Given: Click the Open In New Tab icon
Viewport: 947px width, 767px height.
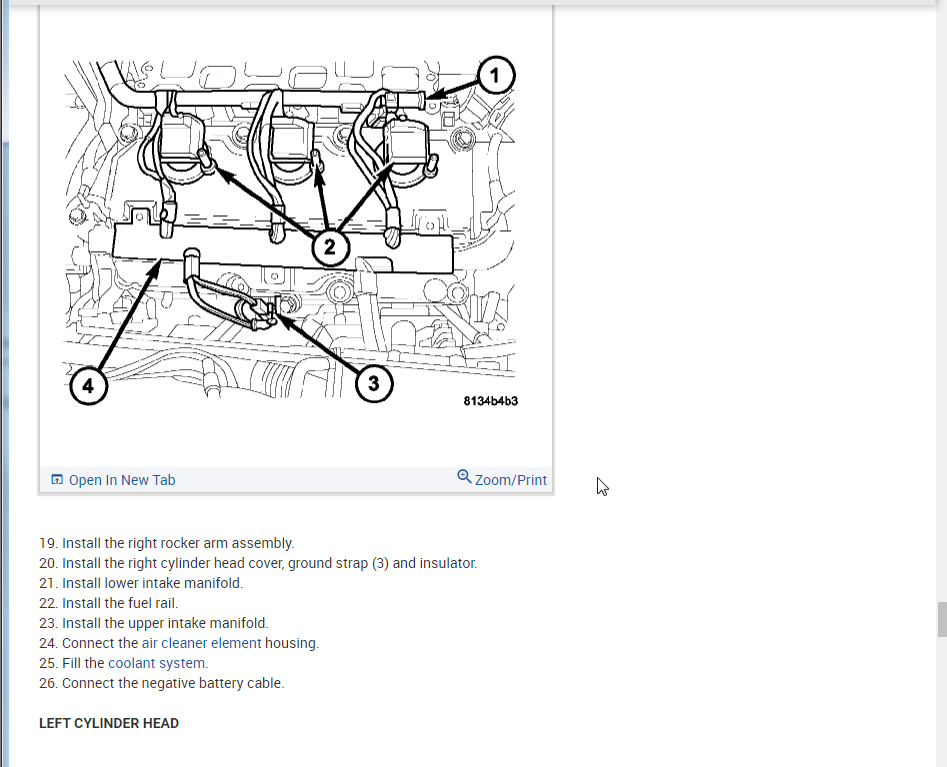Looking at the screenshot, I should [x=57, y=480].
